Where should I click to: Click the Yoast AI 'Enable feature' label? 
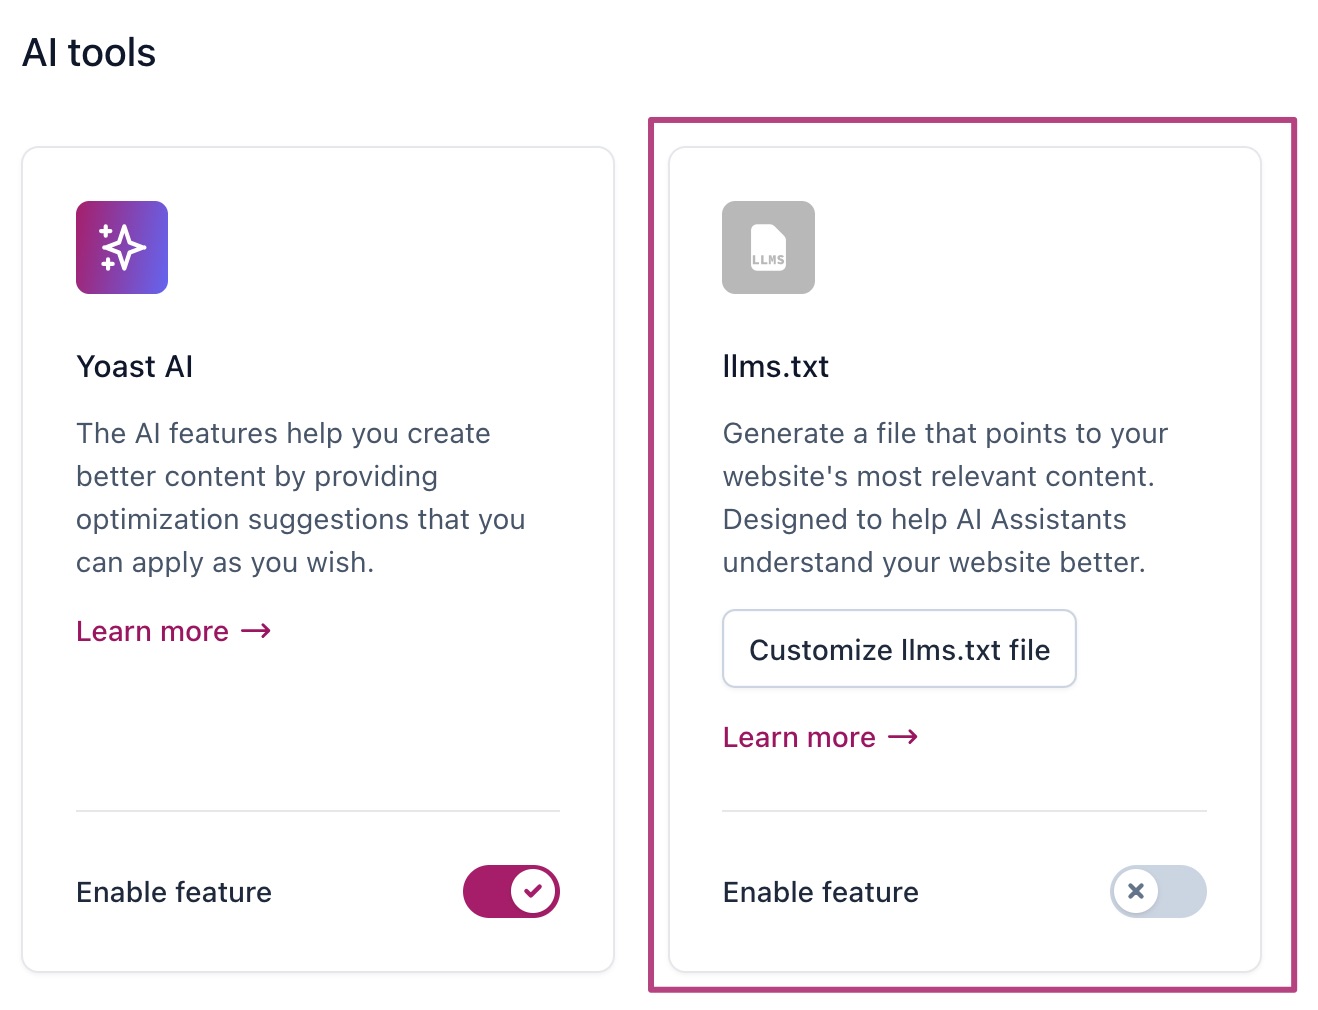(x=174, y=892)
